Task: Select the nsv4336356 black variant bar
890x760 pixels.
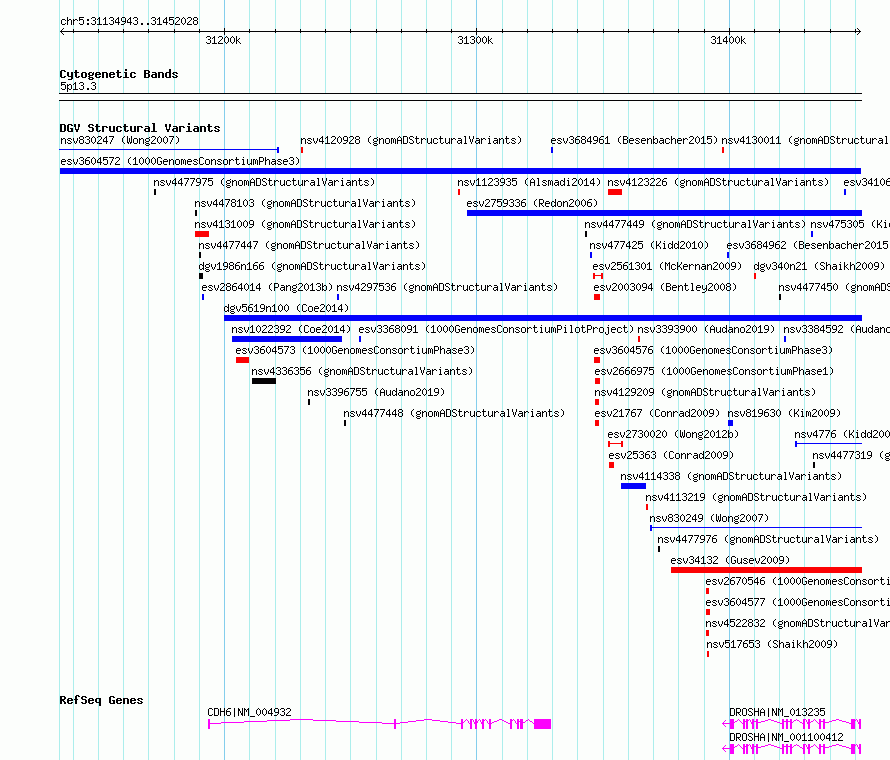Action: click(264, 381)
